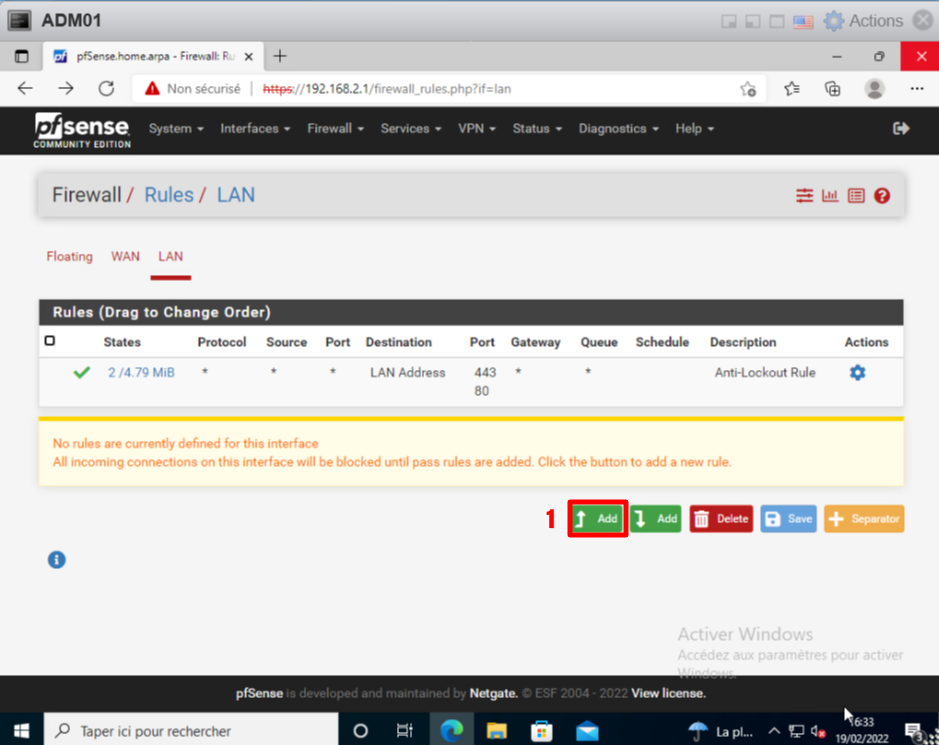
Task: Click the blue info icon below rules
Action: pyautogui.click(x=57, y=559)
